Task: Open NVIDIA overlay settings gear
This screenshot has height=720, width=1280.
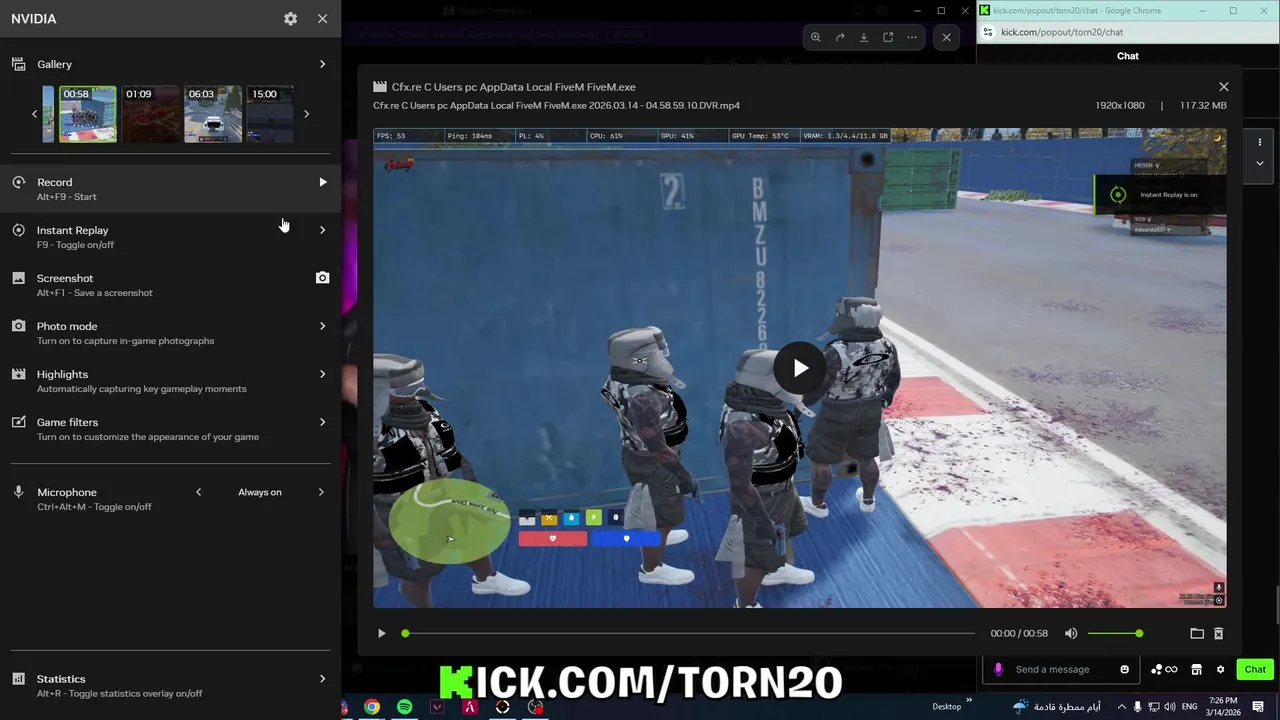Action: click(290, 19)
